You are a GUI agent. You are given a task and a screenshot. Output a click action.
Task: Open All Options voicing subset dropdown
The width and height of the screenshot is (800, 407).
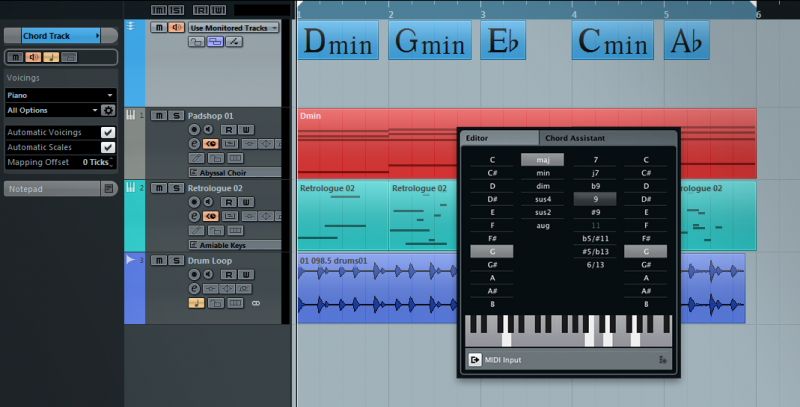[x=52, y=110]
